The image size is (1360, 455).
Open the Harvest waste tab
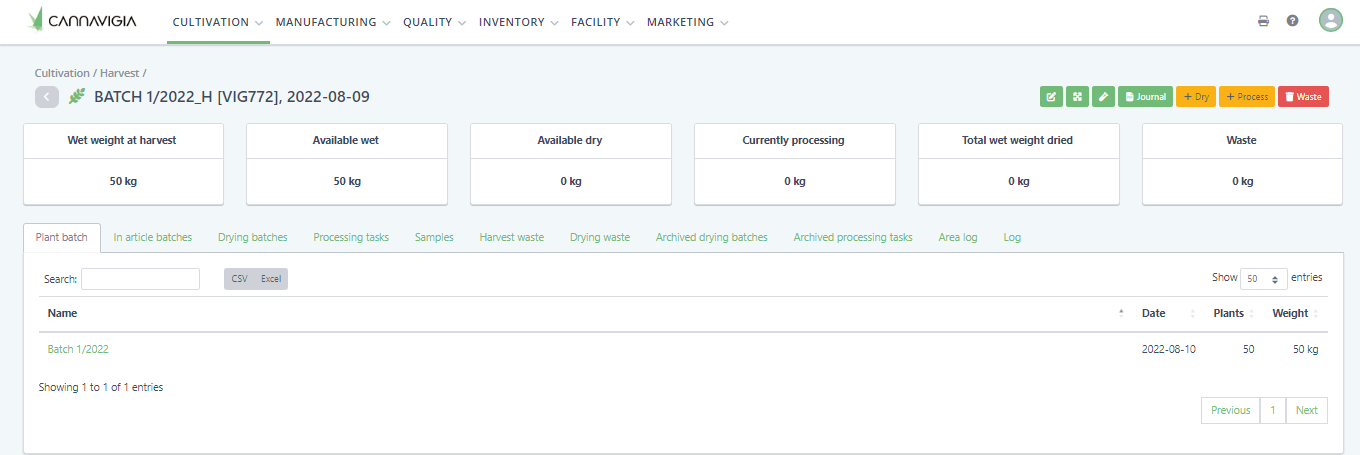tap(511, 238)
